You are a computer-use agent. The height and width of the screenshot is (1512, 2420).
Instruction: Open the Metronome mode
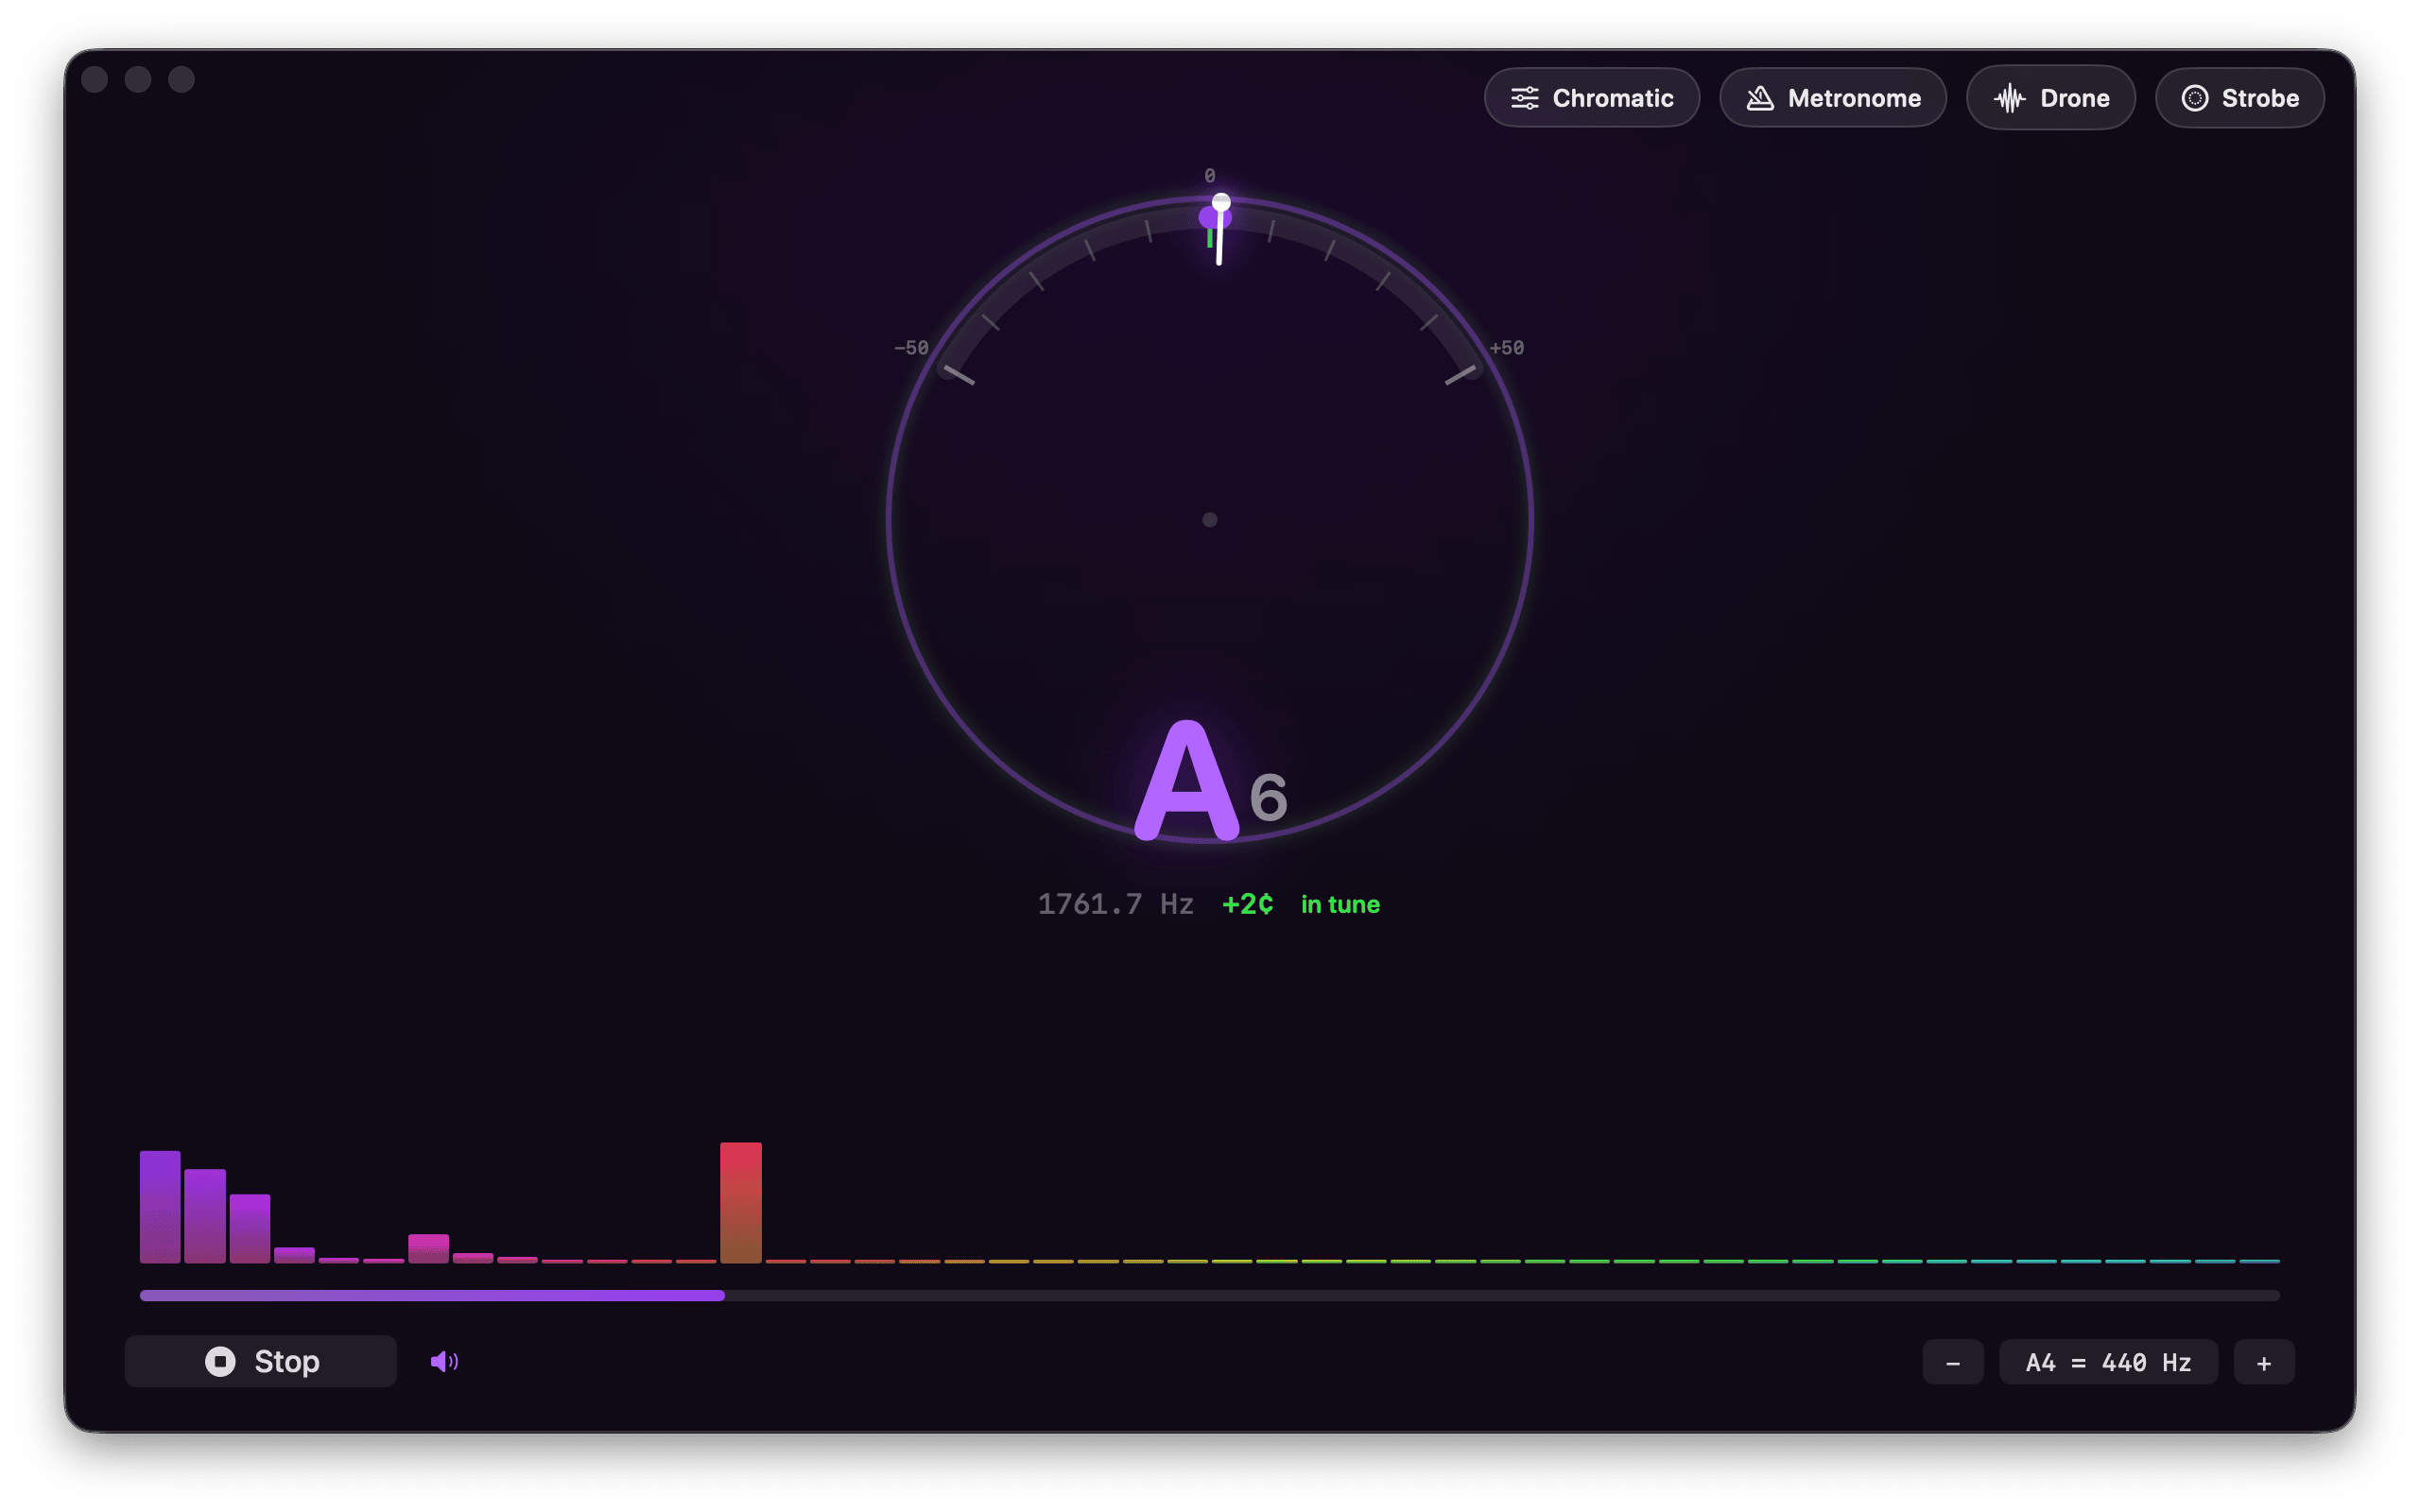pos(1832,98)
